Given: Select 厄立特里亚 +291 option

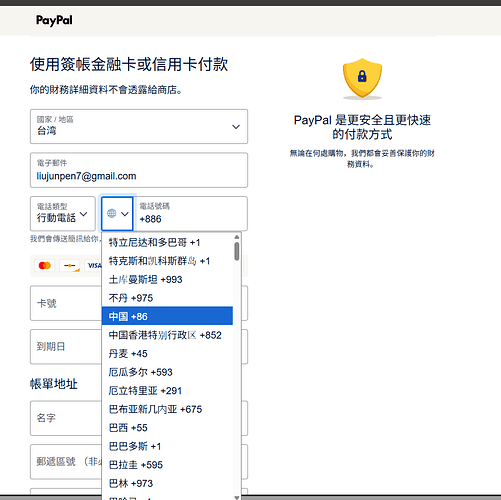Looking at the screenshot, I should 167,390.
